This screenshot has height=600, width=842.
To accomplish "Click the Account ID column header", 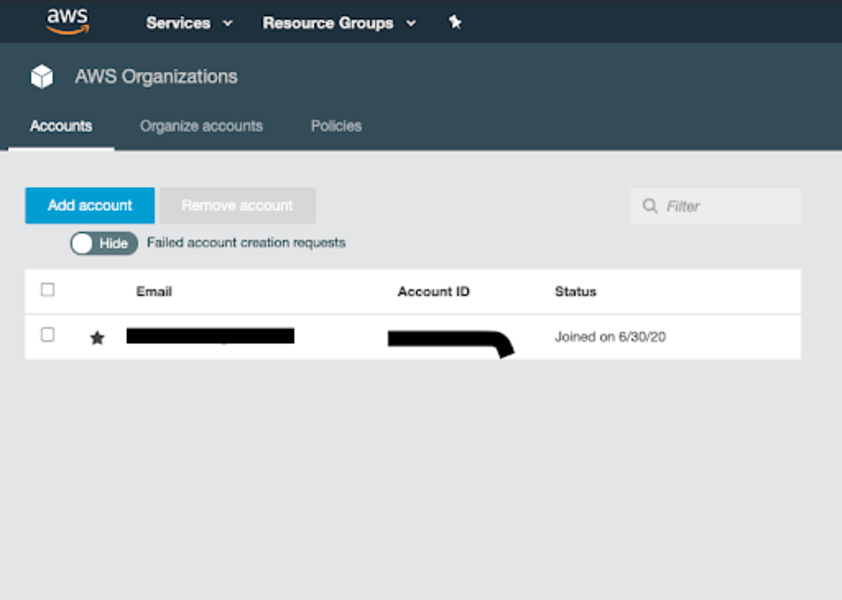I will 433,292.
